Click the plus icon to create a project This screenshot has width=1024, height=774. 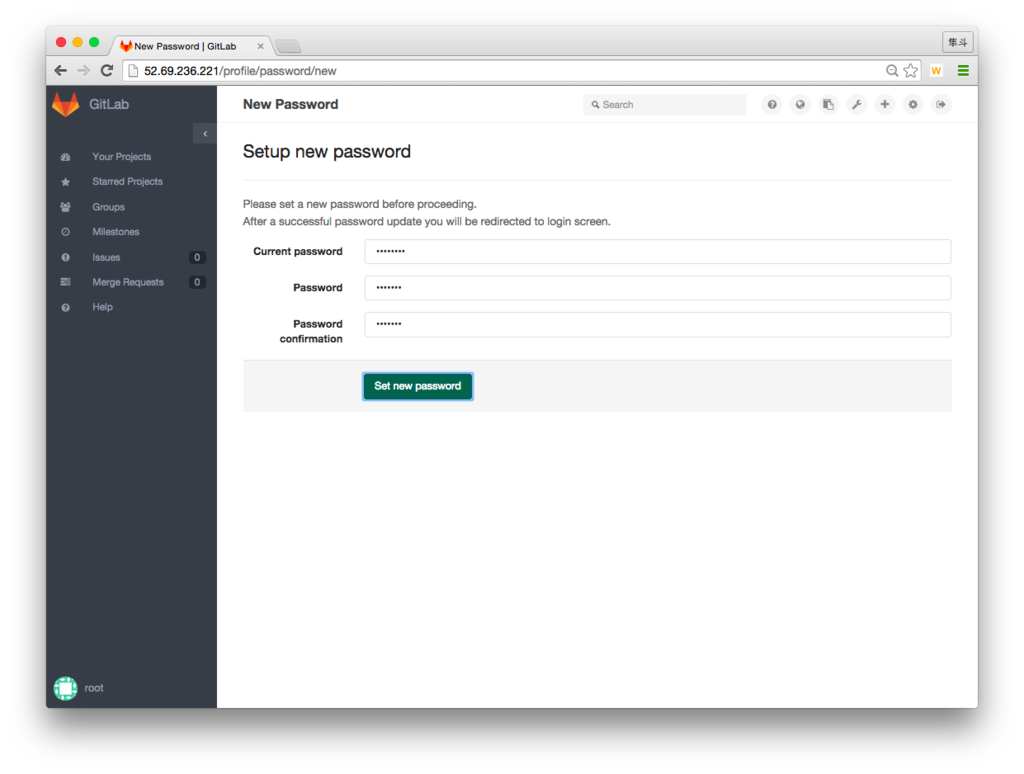coord(884,105)
